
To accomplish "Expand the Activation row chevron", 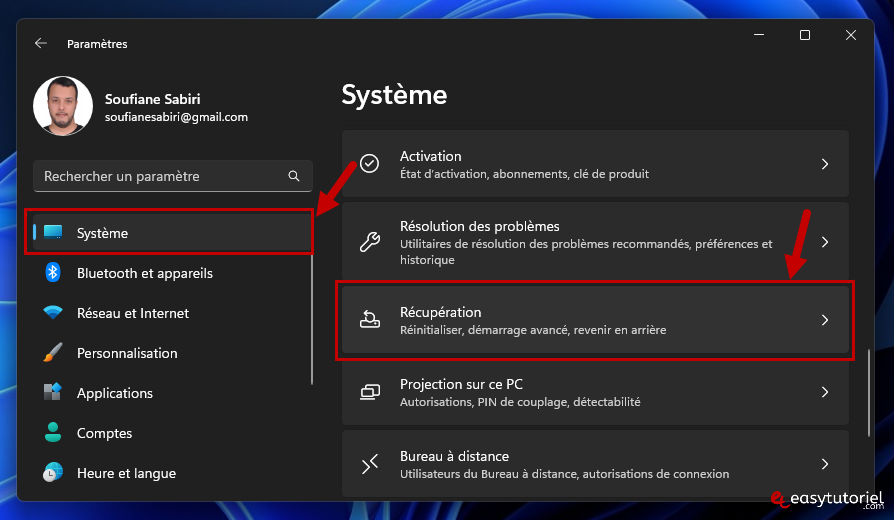I will point(824,164).
